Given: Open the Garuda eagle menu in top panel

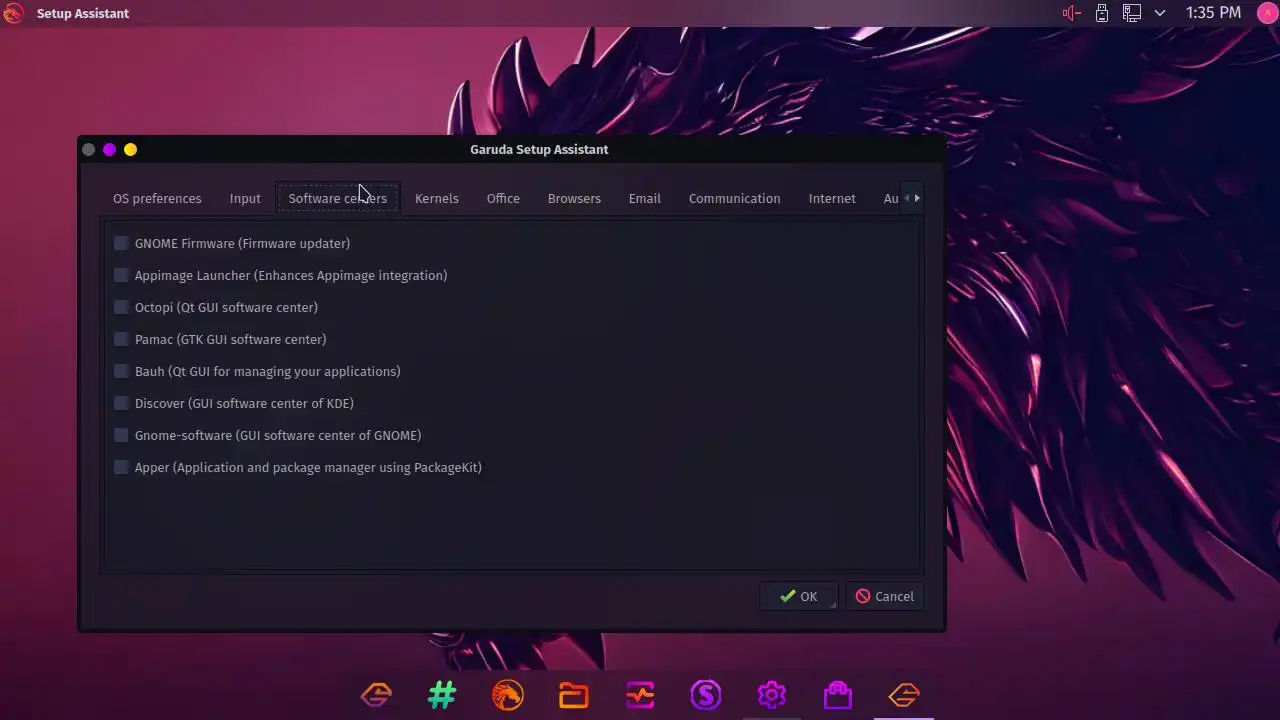Looking at the screenshot, I should (13, 13).
